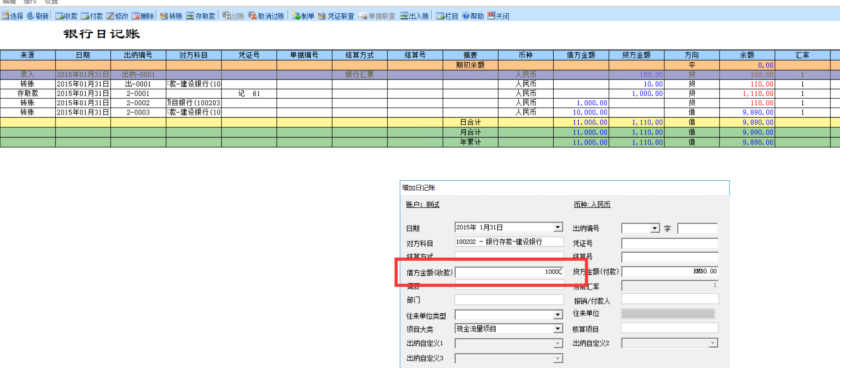Select the 2-0003 转账 table row
This screenshot has width=841, height=368.
click(420, 112)
